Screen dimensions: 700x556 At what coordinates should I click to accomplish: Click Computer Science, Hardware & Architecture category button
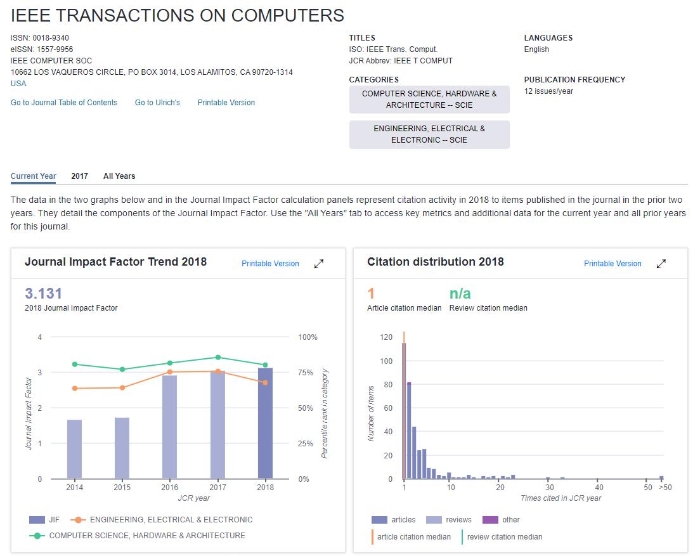(x=429, y=99)
